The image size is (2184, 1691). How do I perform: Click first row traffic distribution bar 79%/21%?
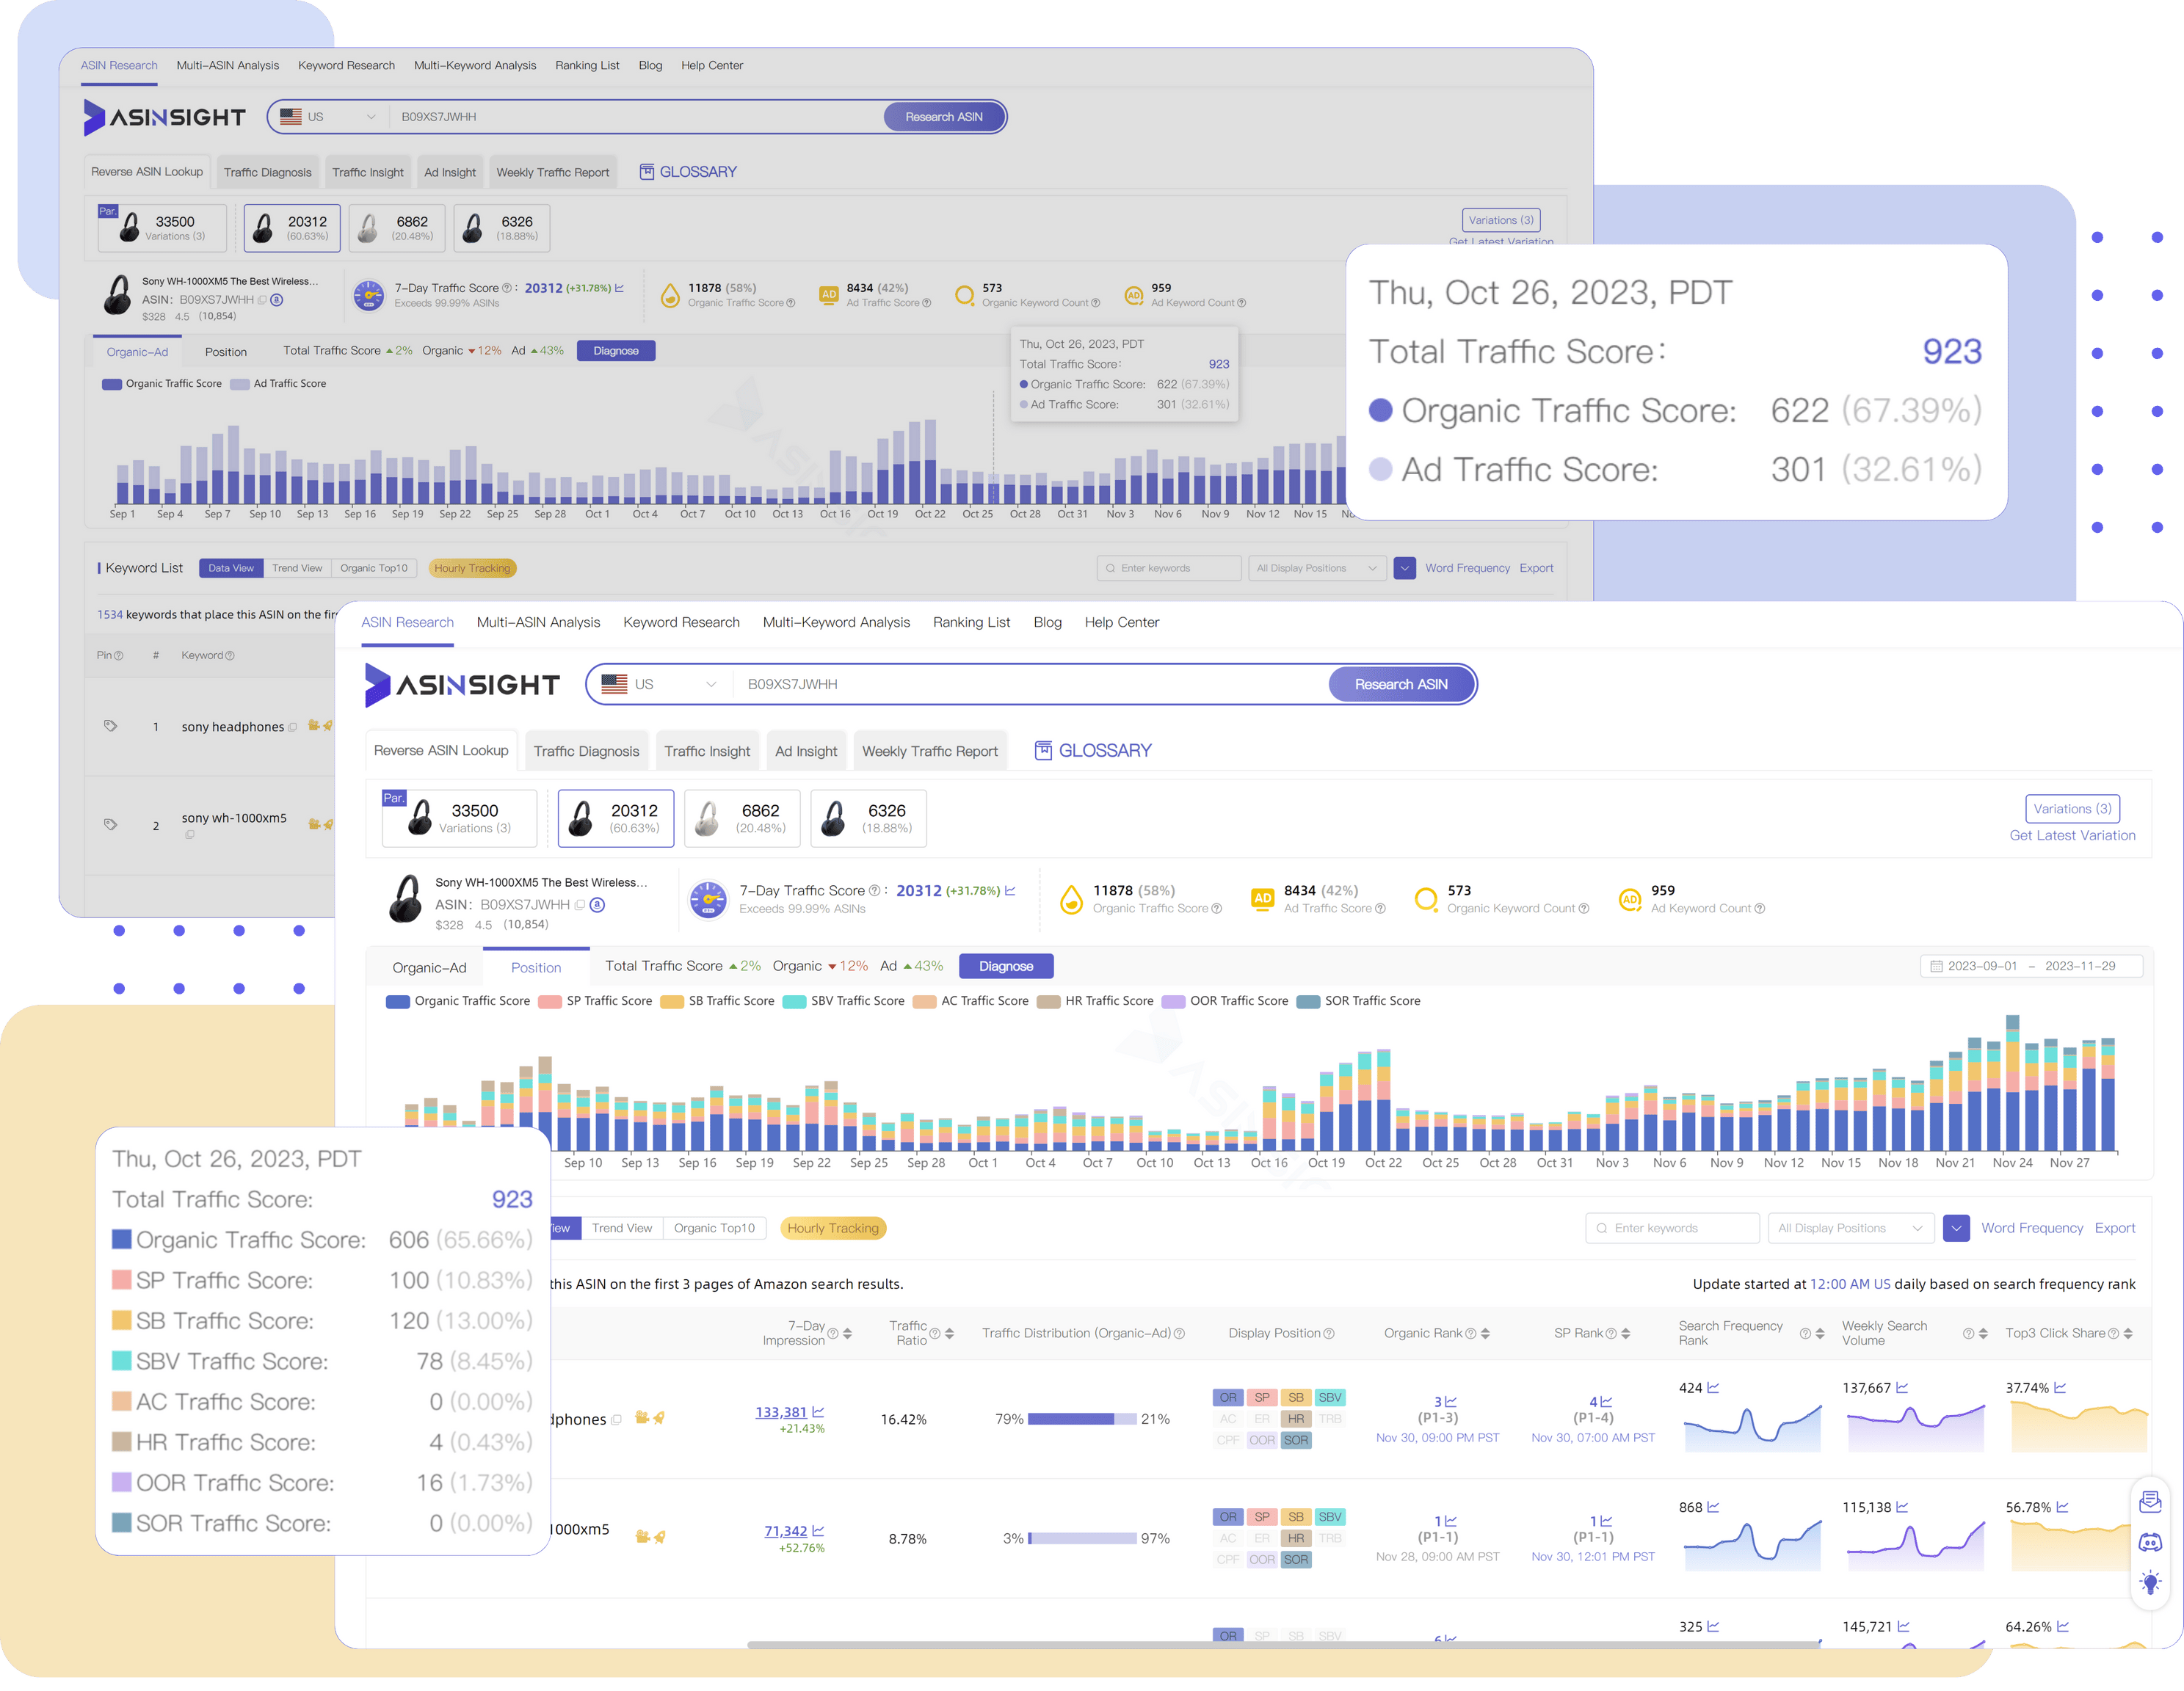pyautogui.click(x=1082, y=1419)
